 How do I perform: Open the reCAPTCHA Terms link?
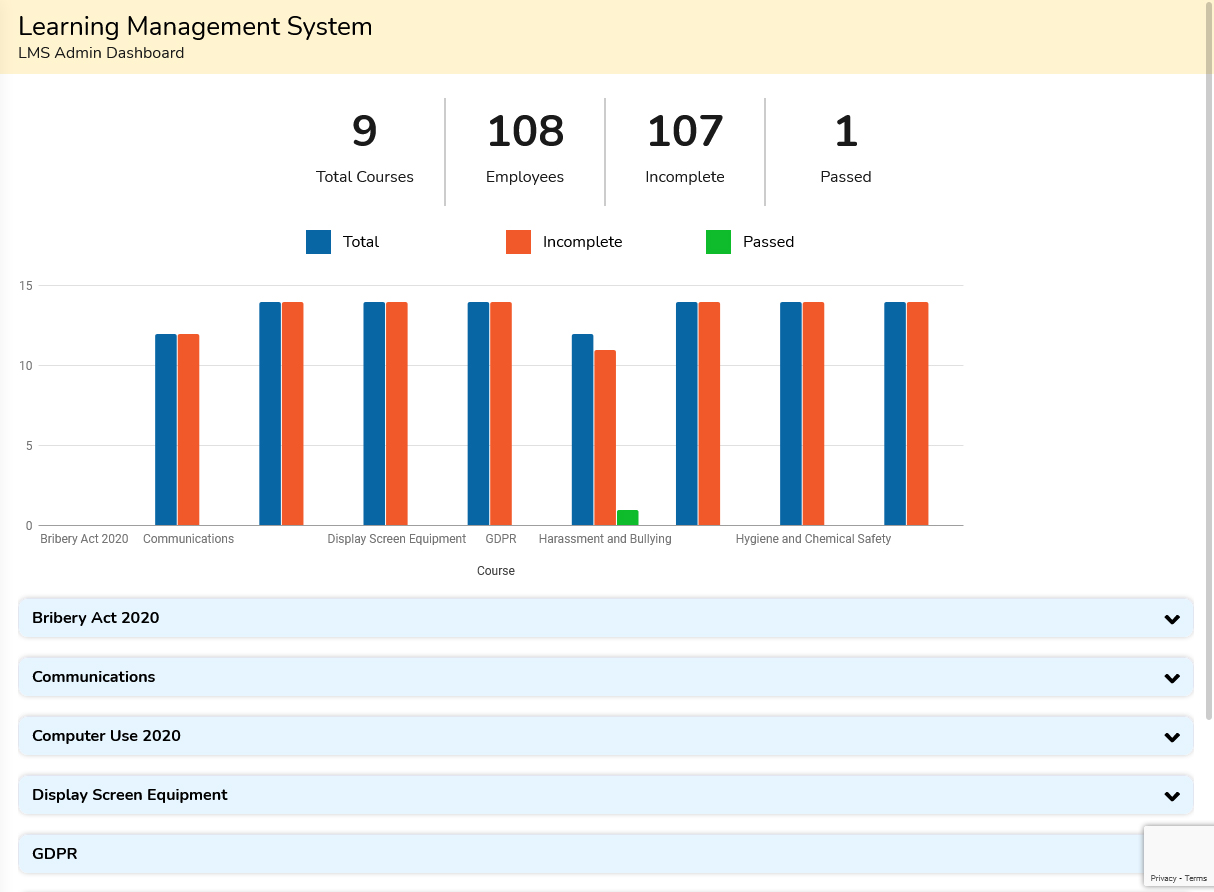pos(1196,878)
